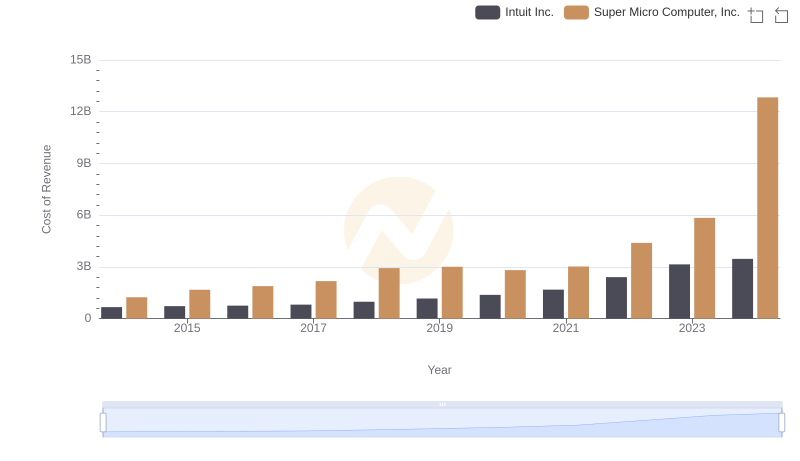The height and width of the screenshot is (461, 800).
Task: Click the 2021 x-axis label
Action: pos(565,328)
